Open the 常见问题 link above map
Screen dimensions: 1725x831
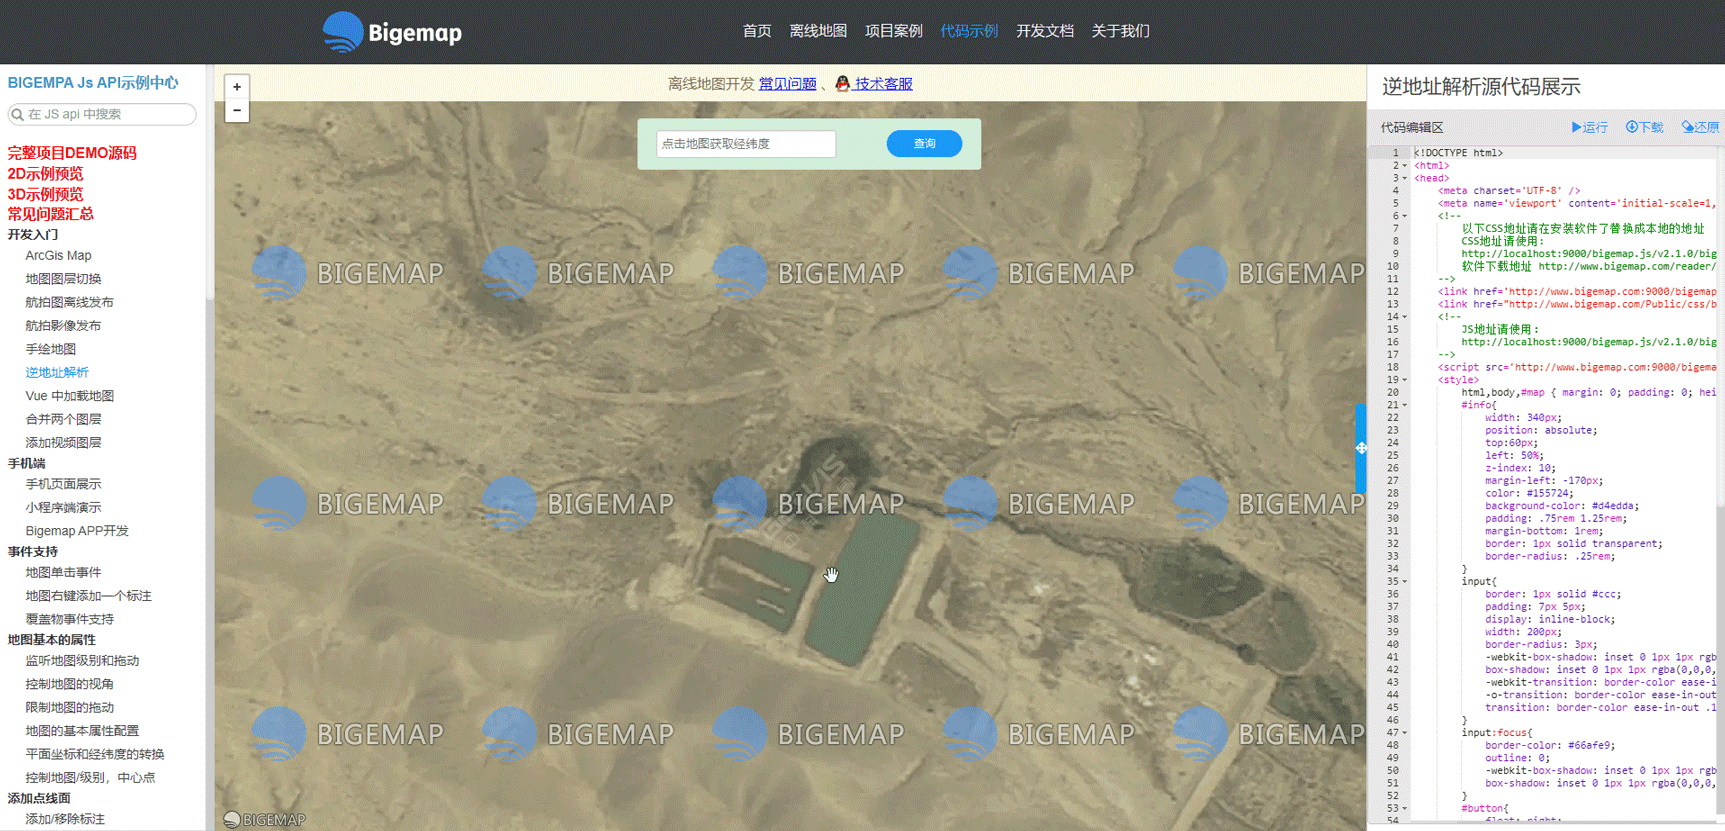(x=787, y=84)
